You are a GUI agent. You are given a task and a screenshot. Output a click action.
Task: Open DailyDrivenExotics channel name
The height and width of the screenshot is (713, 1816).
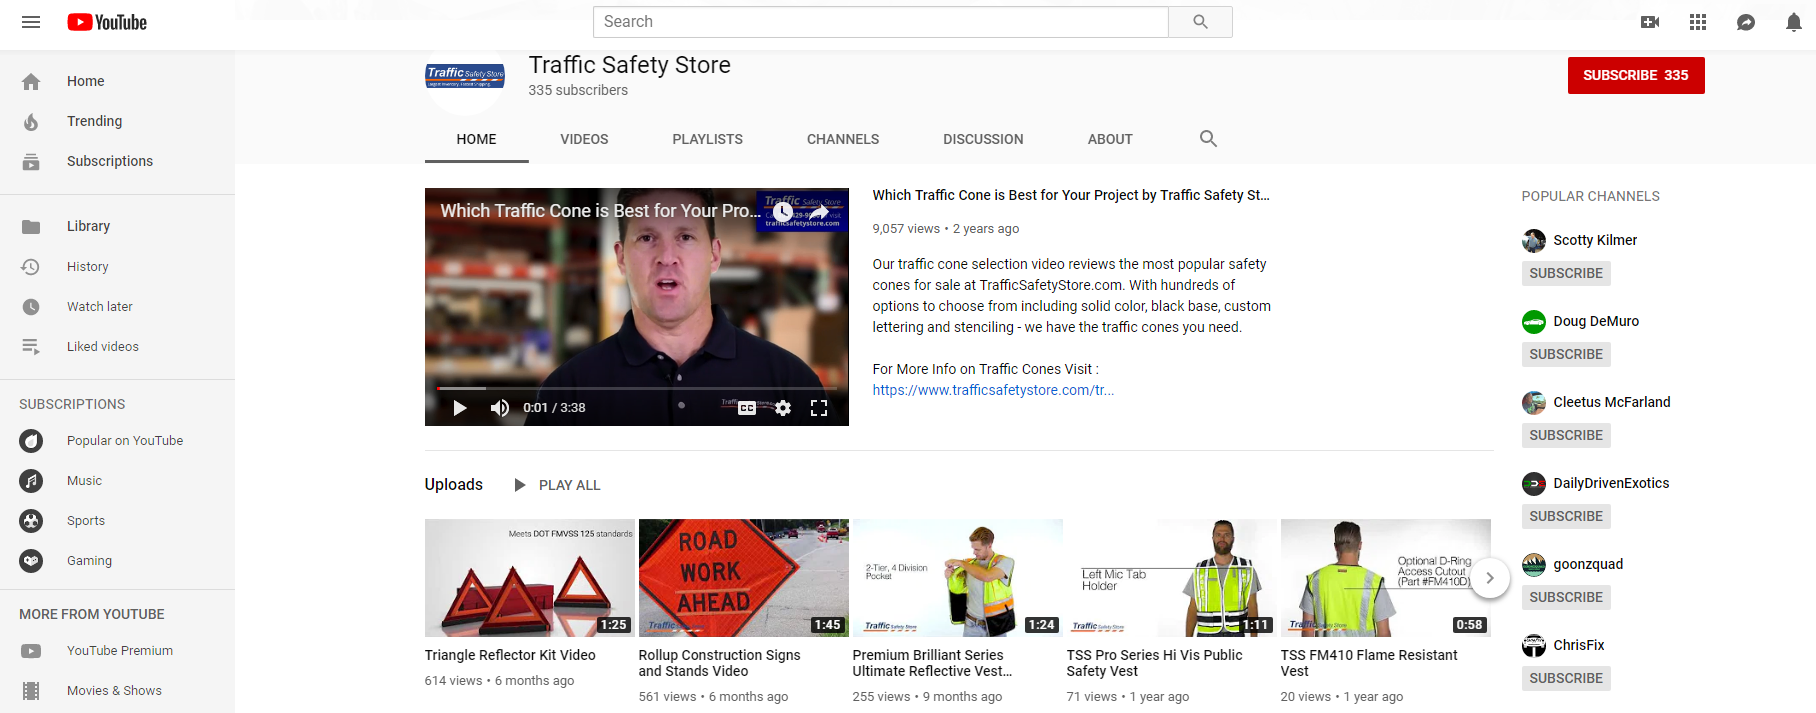(x=1611, y=483)
